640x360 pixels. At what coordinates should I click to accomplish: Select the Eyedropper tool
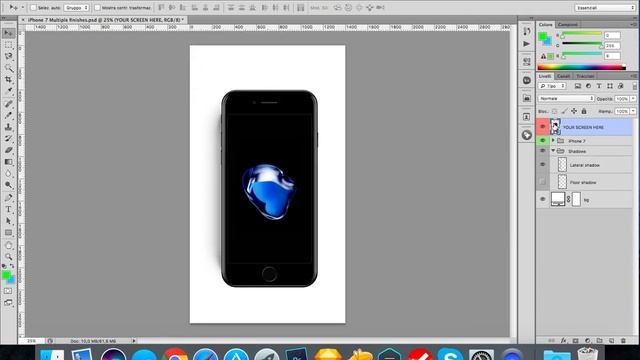(x=8, y=91)
